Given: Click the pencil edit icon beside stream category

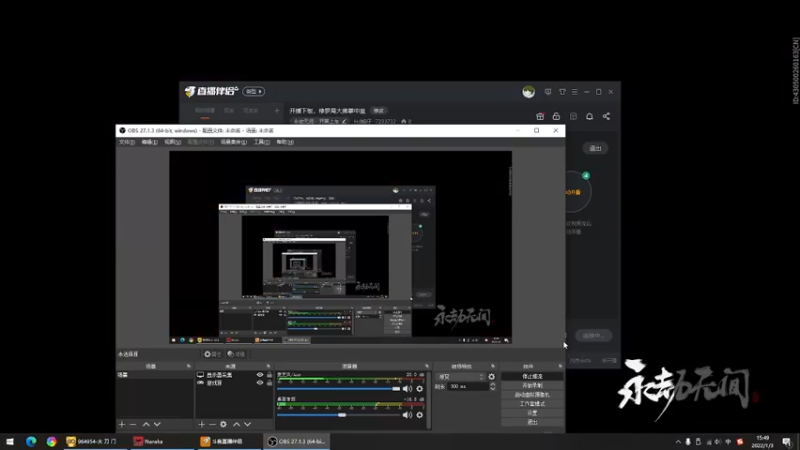Looking at the screenshot, I should click(344, 121).
